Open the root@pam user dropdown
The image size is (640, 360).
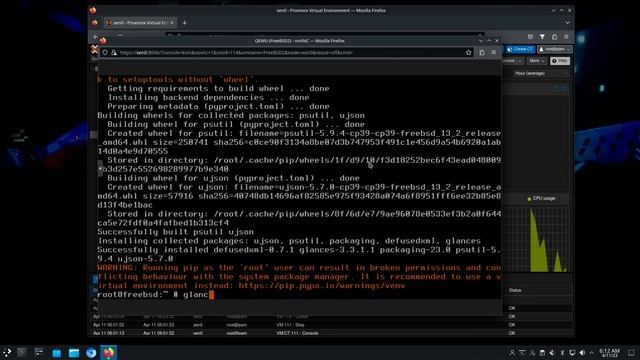(x=555, y=49)
